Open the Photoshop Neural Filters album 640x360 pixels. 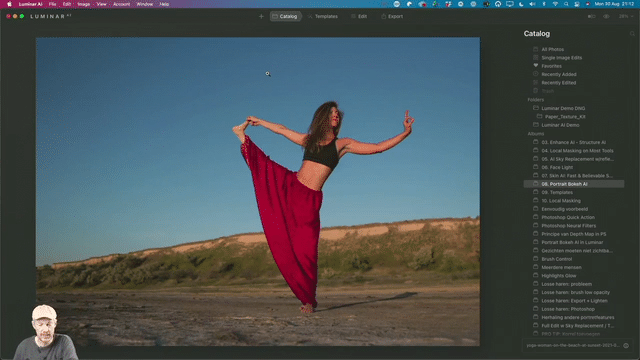tap(569, 226)
